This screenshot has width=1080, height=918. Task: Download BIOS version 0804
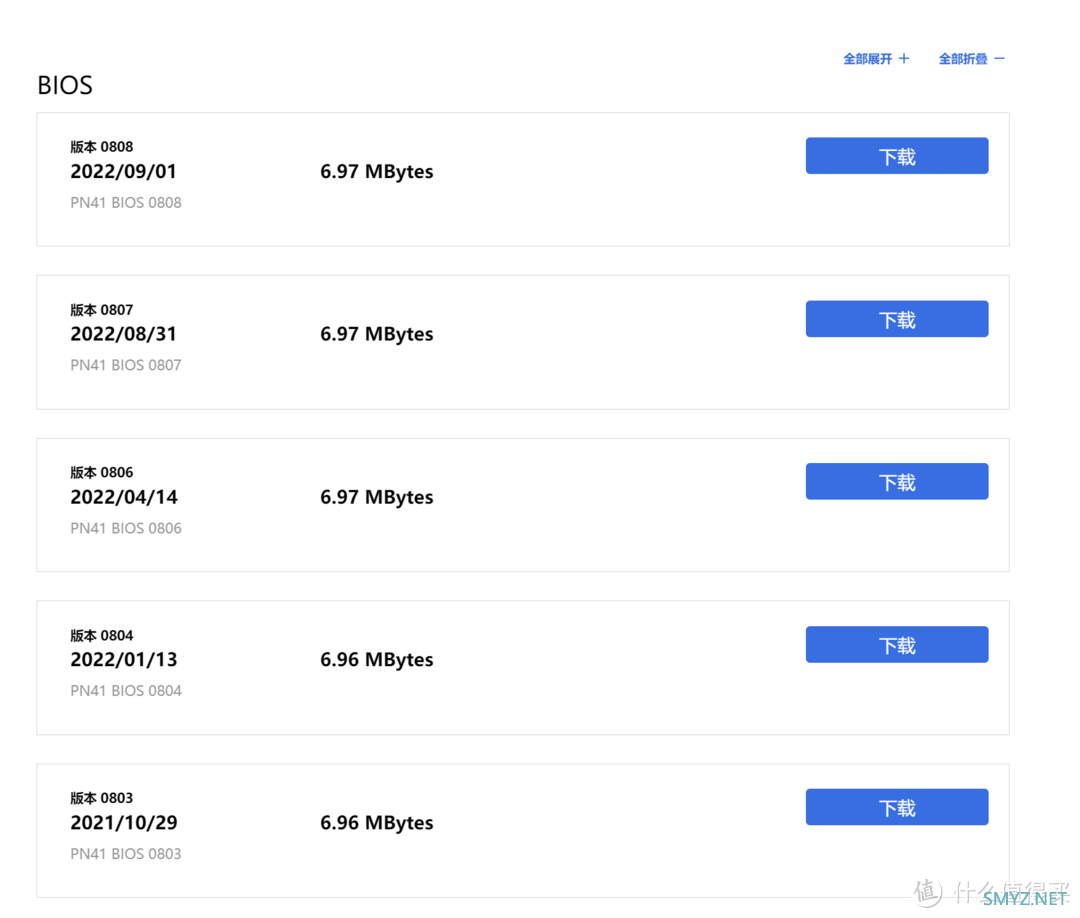click(x=897, y=645)
